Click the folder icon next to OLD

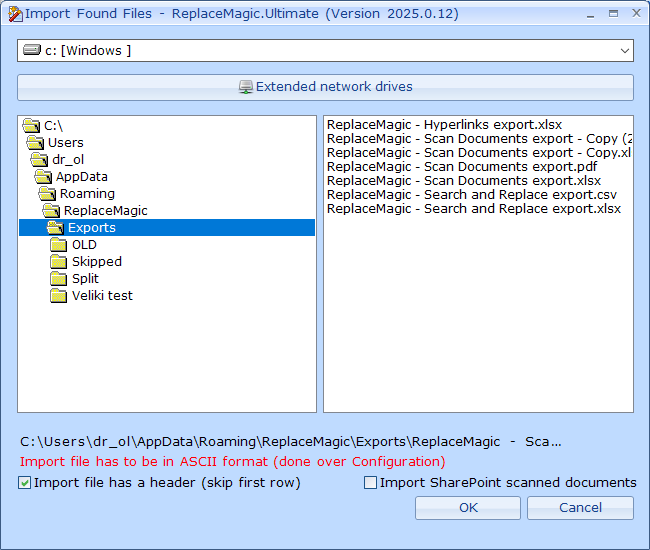click(x=57, y=245)
